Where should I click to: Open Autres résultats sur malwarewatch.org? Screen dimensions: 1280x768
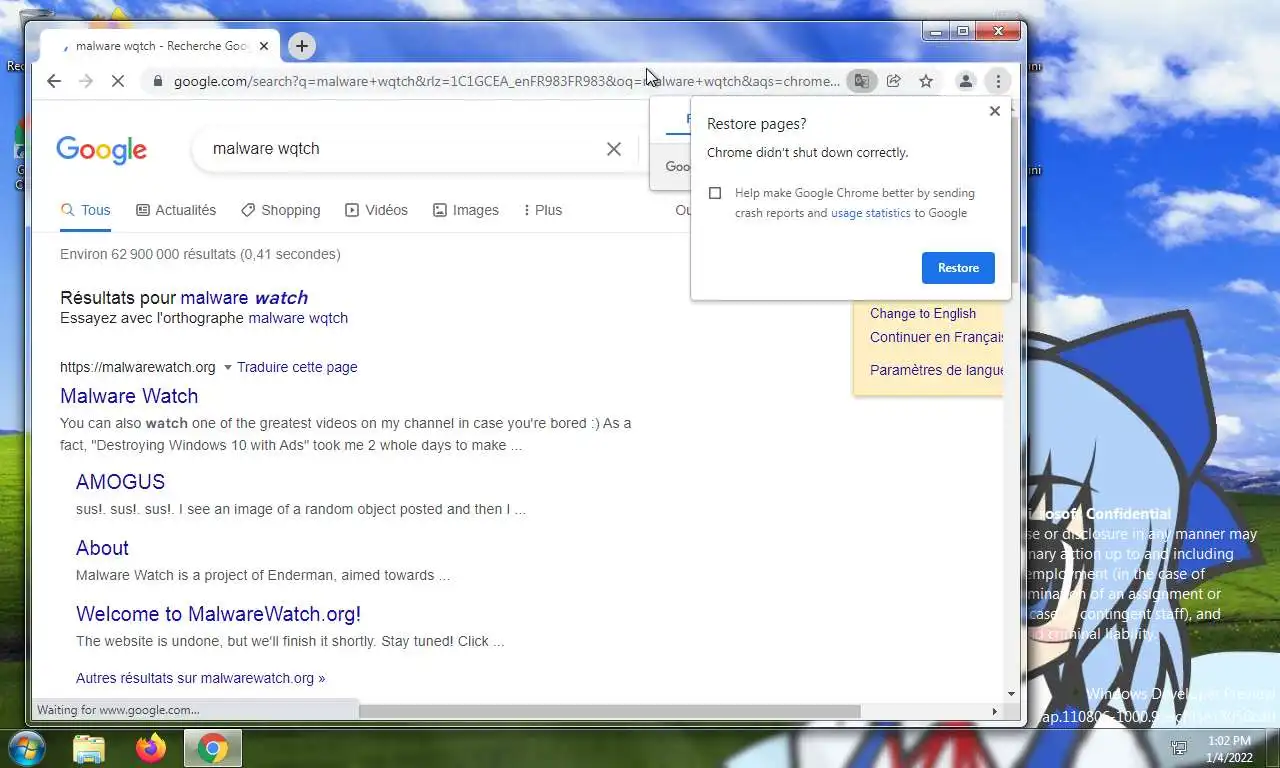[200, 678]
